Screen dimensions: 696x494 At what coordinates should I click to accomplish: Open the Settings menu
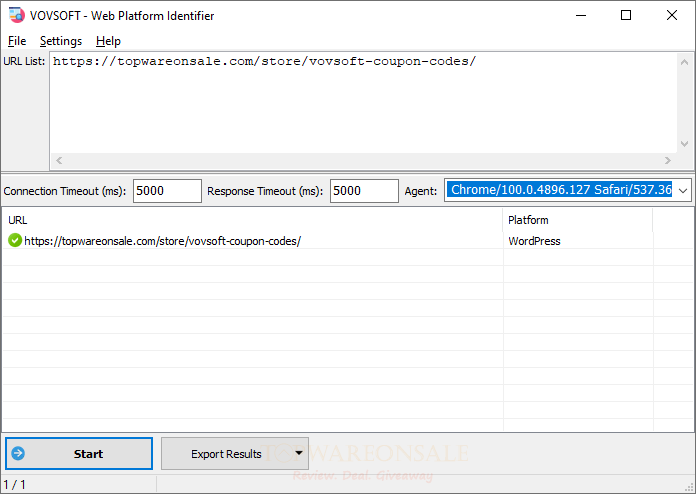(61, 41)
